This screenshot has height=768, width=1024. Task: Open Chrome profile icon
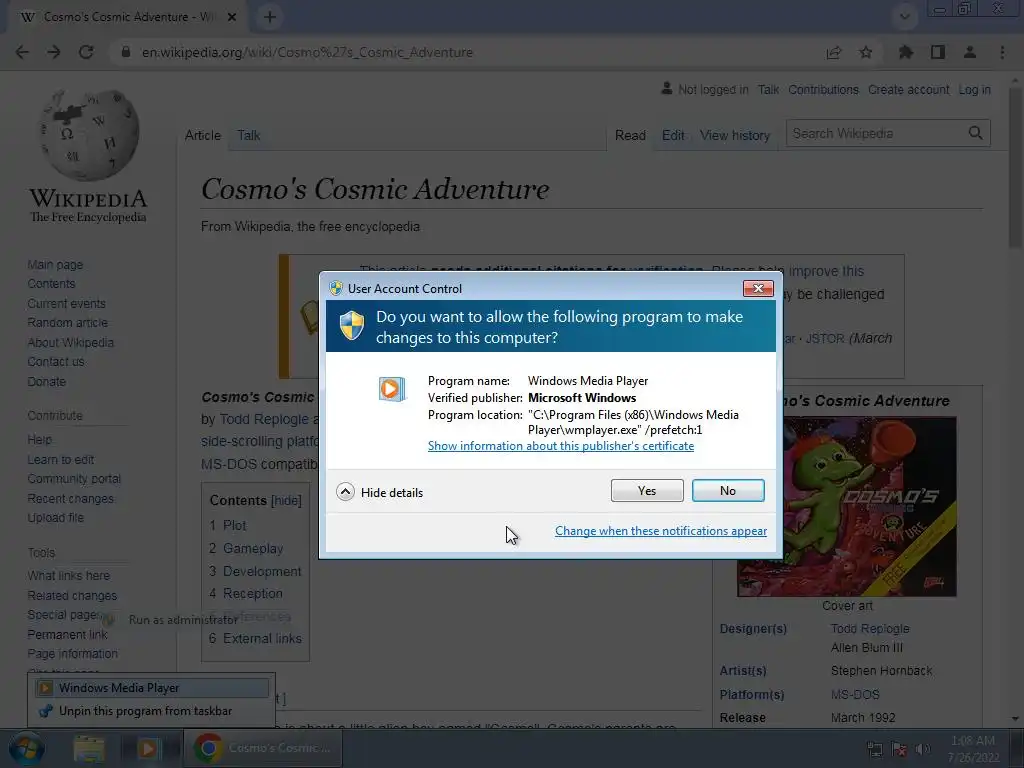970,52
